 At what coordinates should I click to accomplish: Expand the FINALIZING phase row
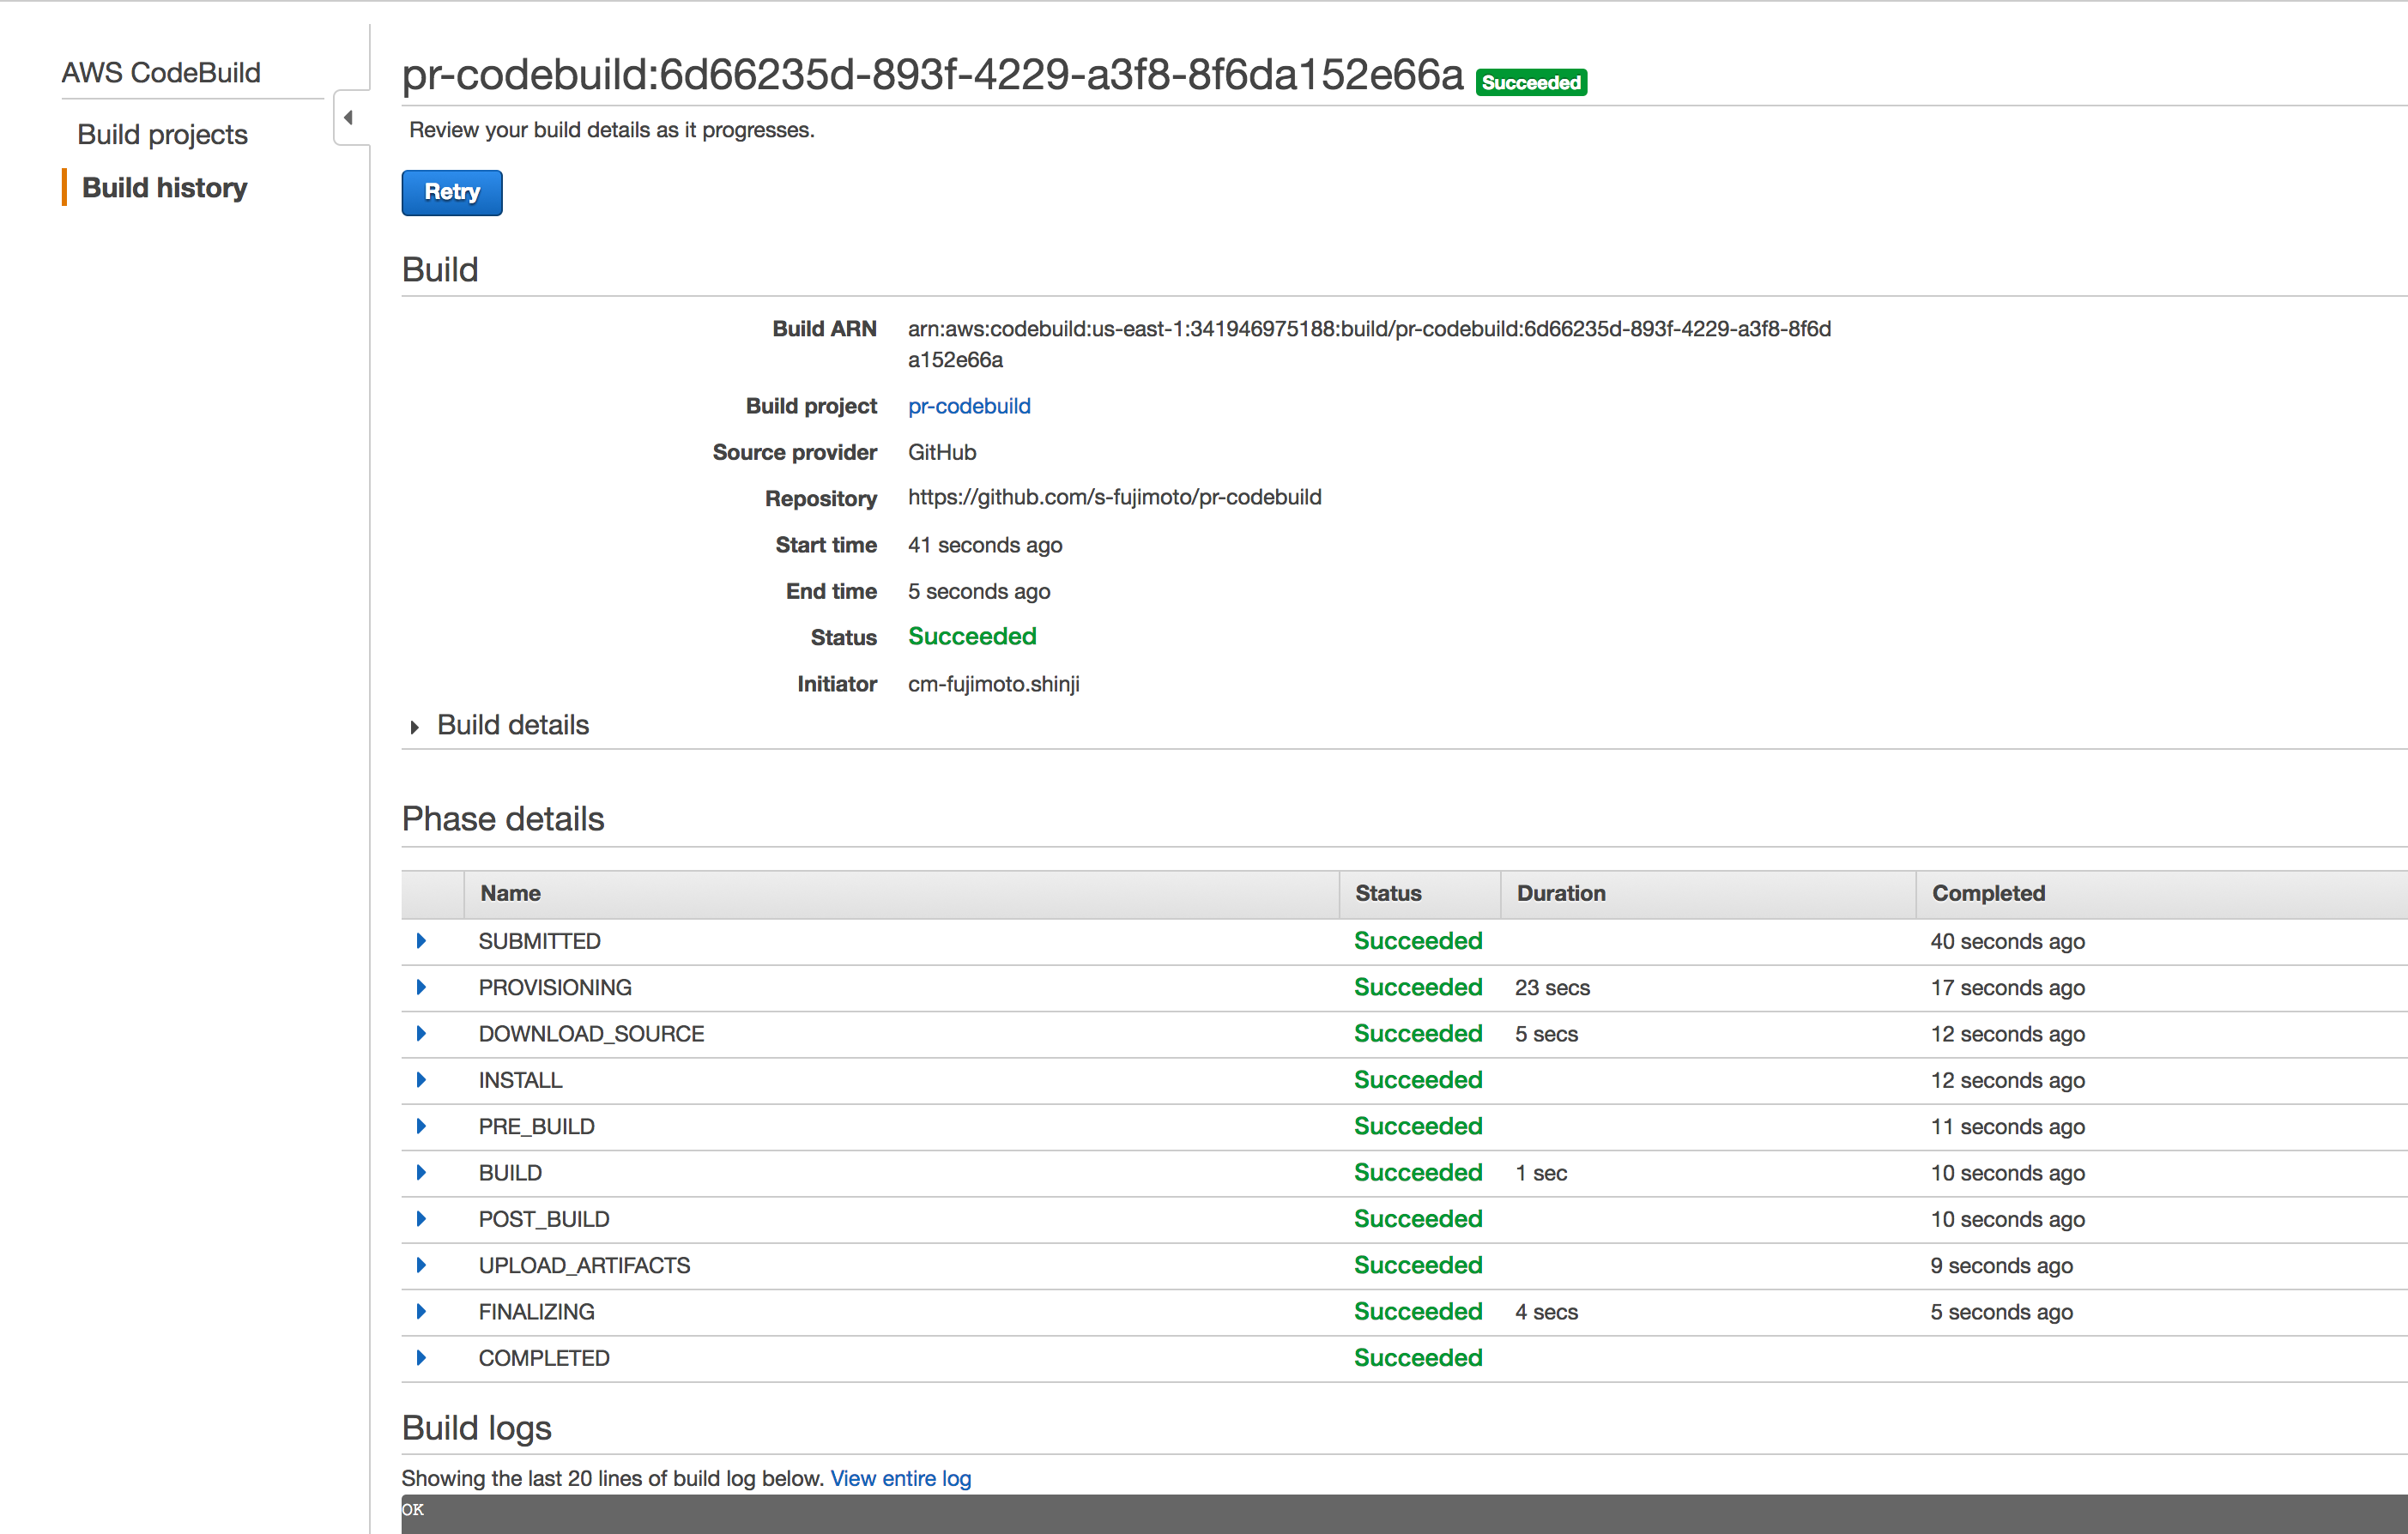tap(421, 1311)
